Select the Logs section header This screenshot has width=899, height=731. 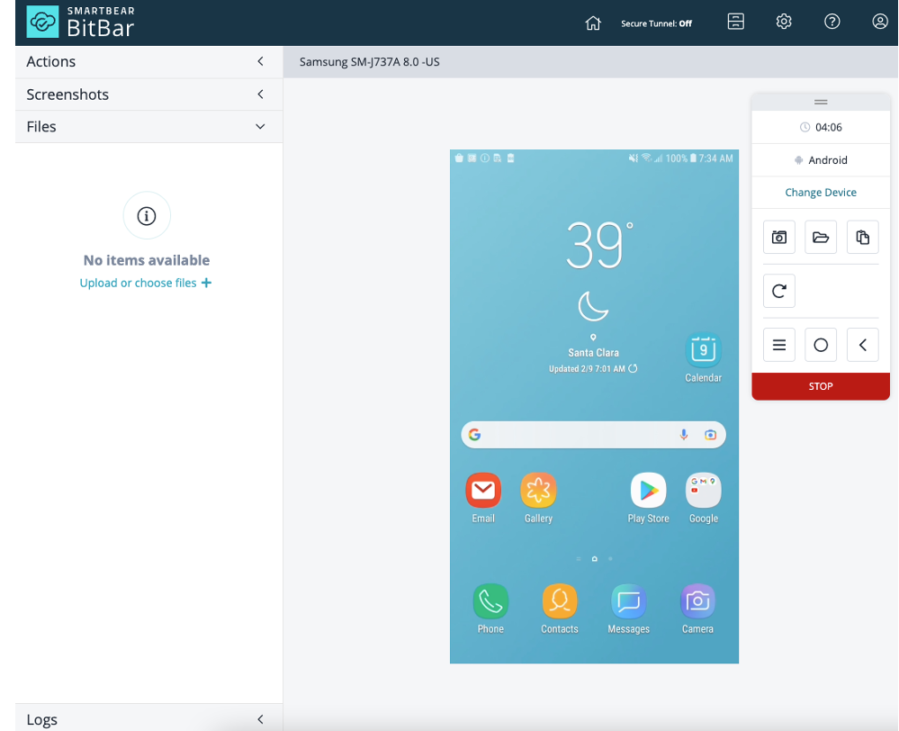point(149,718)
